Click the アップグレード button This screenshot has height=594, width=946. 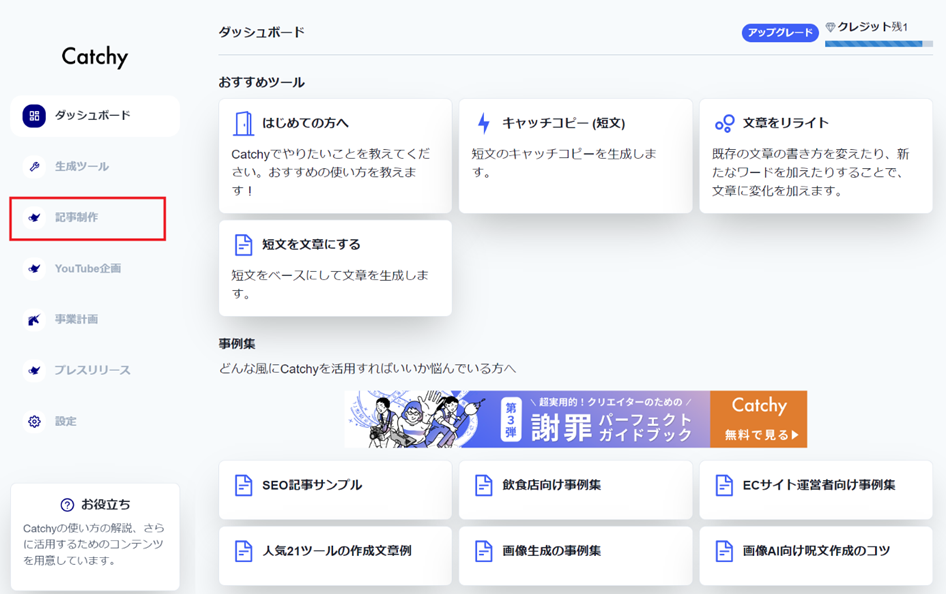(x=780, y=33)
